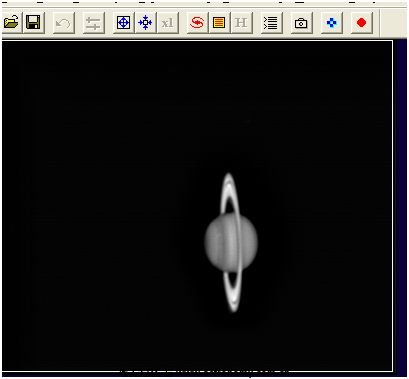Select the blue crosshair target tool
Image resolution: width=409 pixels, height=379 pixels.
[x=123, y=23]
